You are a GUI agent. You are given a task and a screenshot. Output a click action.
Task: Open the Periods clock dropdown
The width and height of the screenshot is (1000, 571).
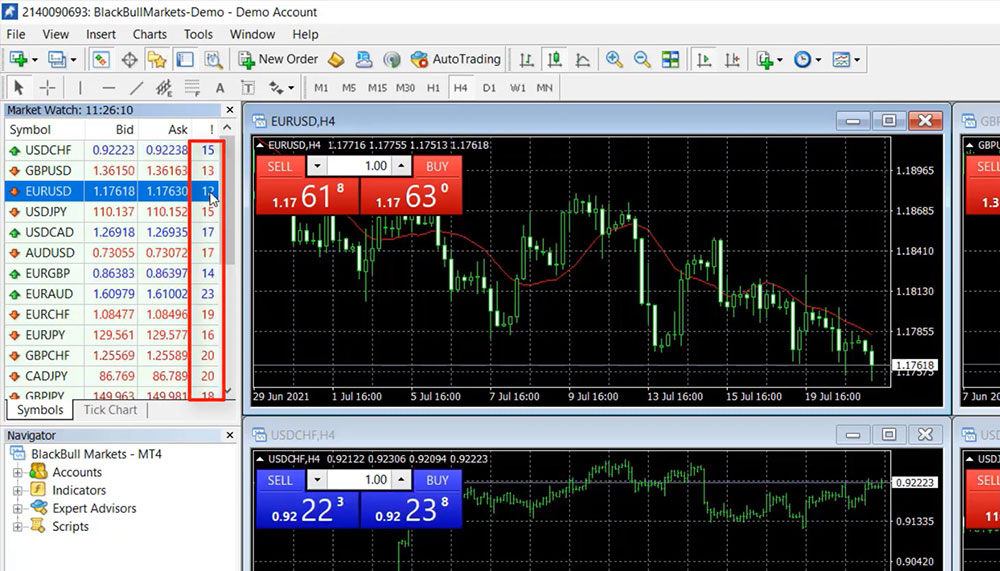(807, 59)
